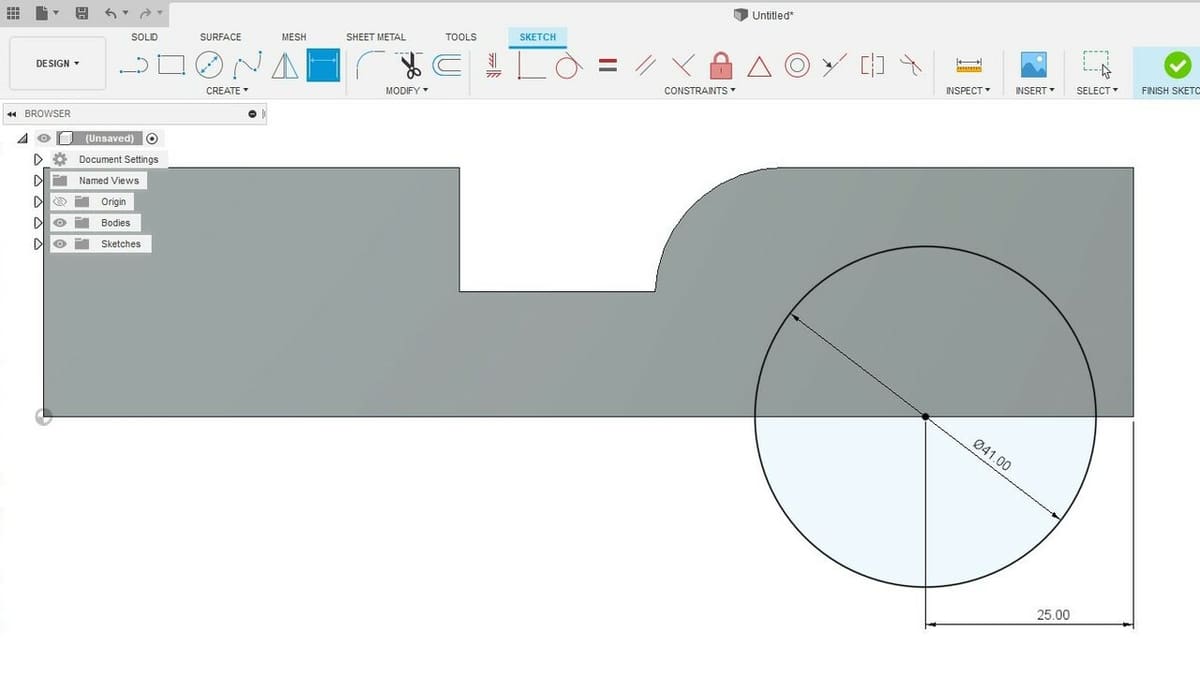
Task: Apply the Midpoint triangle constraint
Action: point(759,67)
